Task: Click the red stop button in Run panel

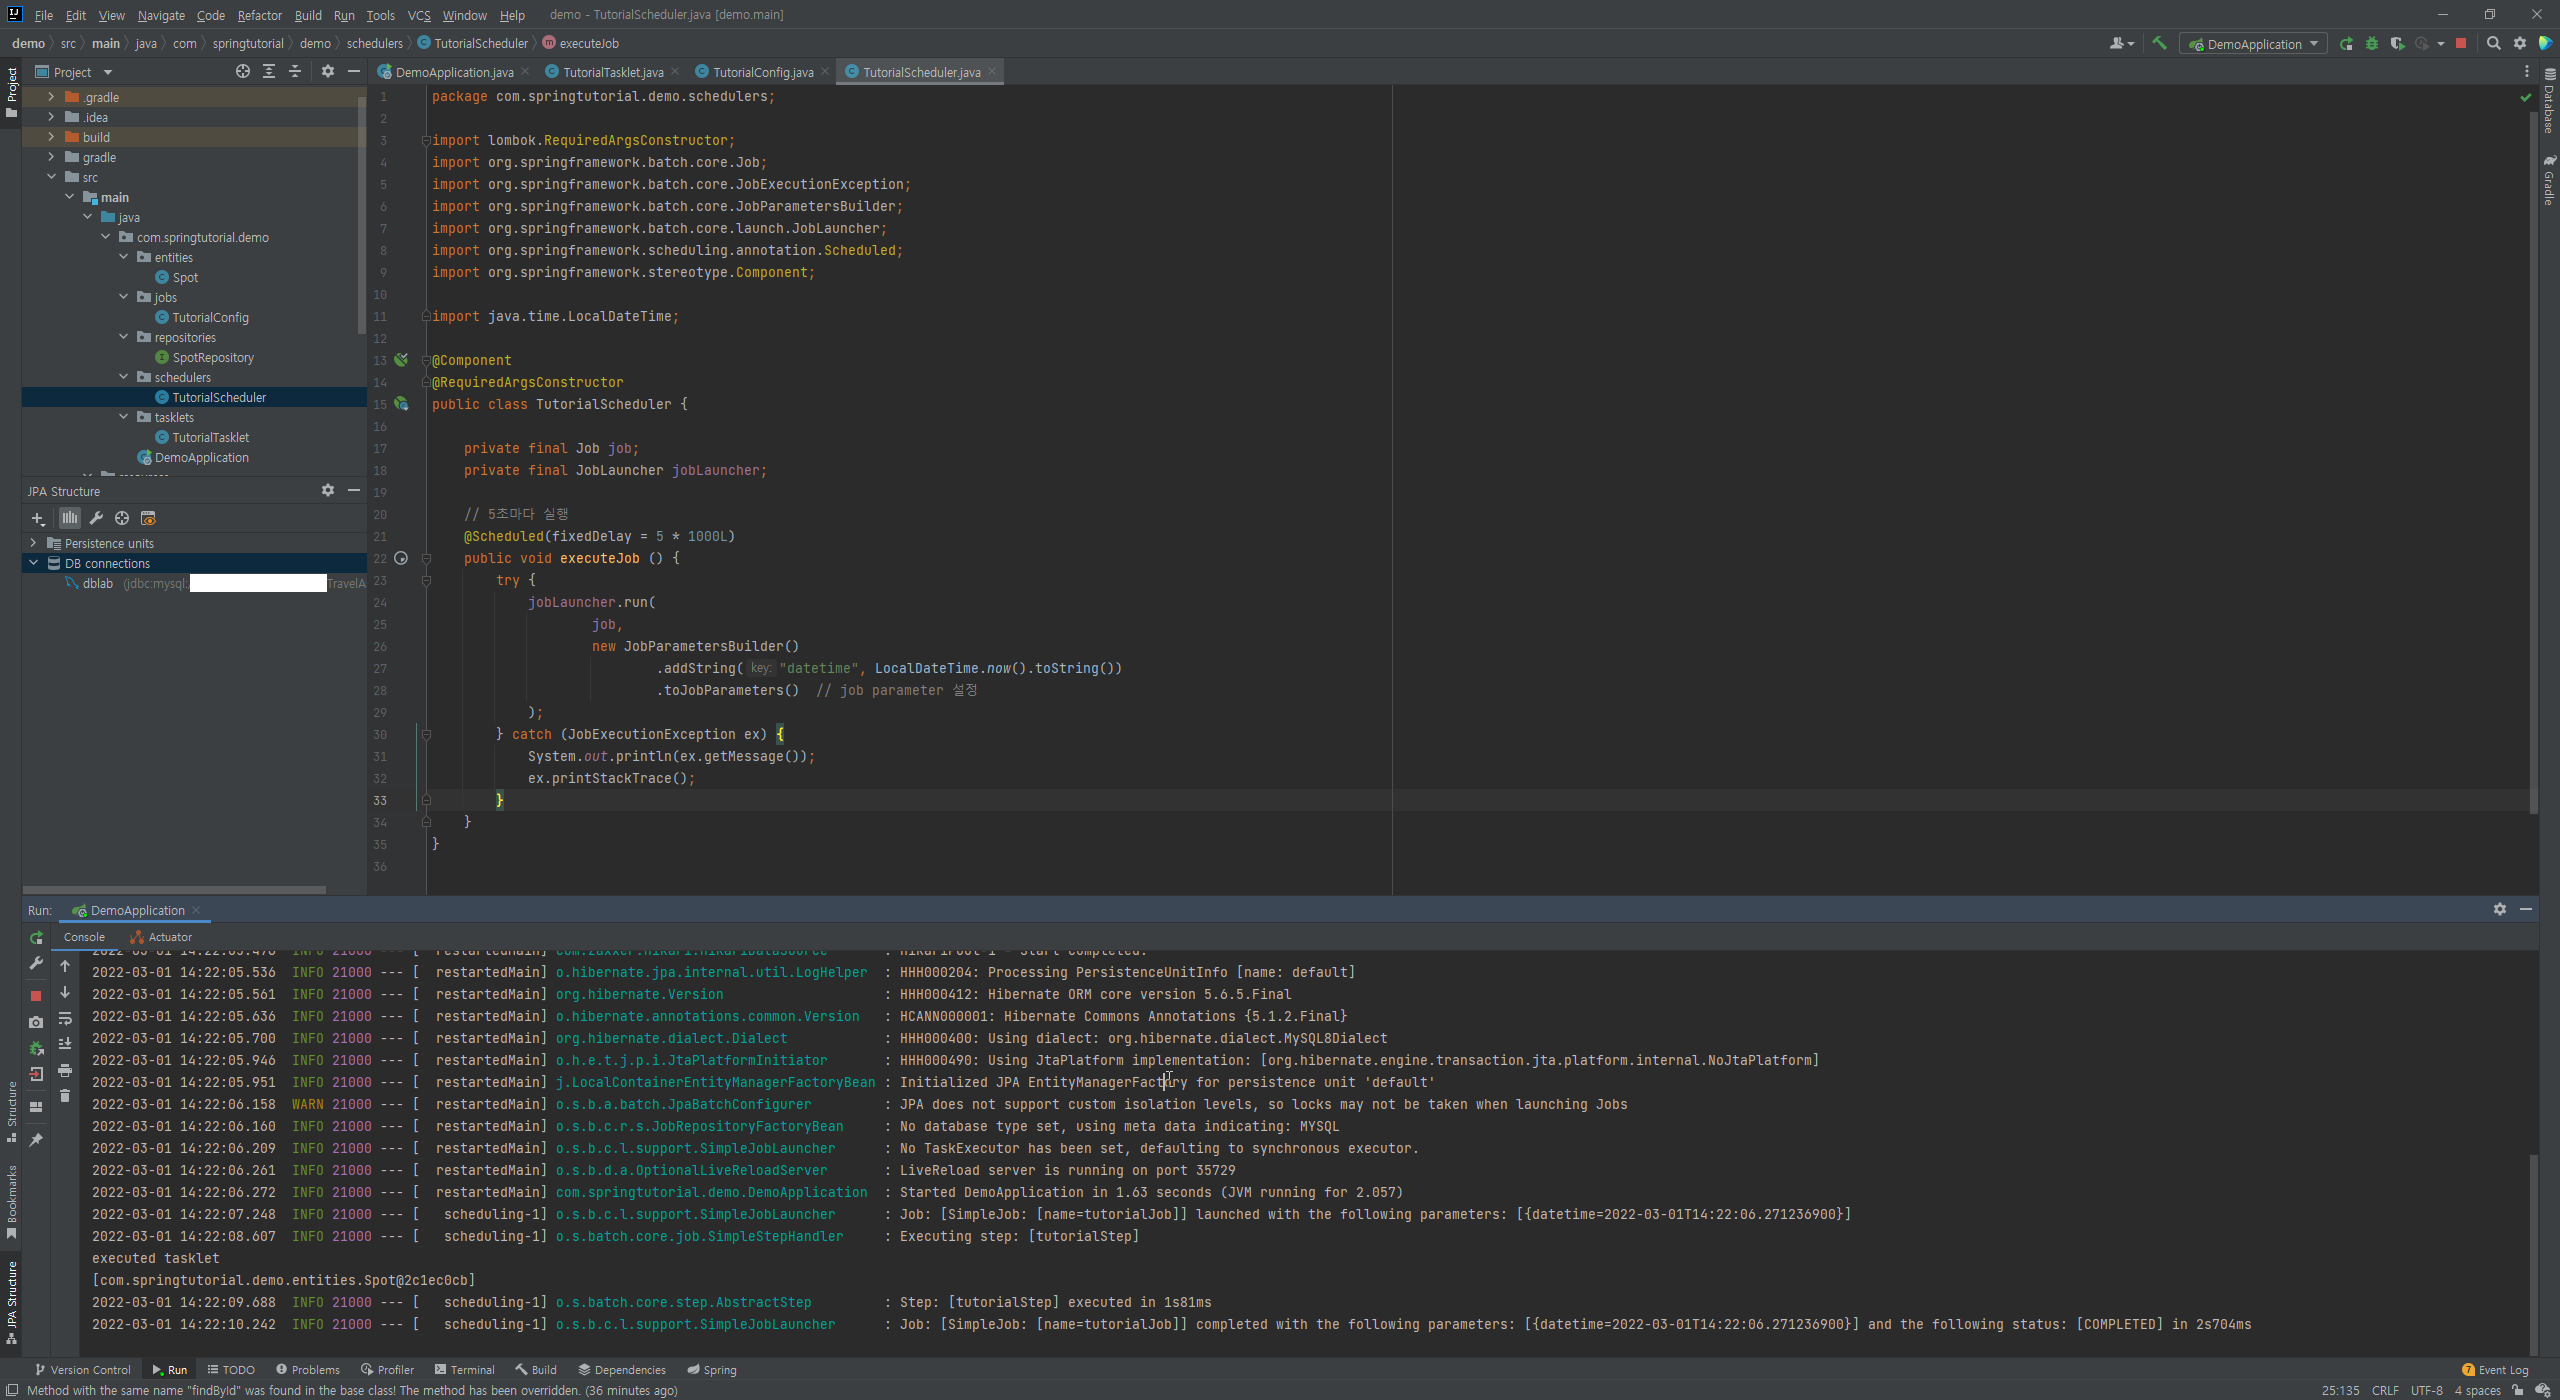Action: 36,996
